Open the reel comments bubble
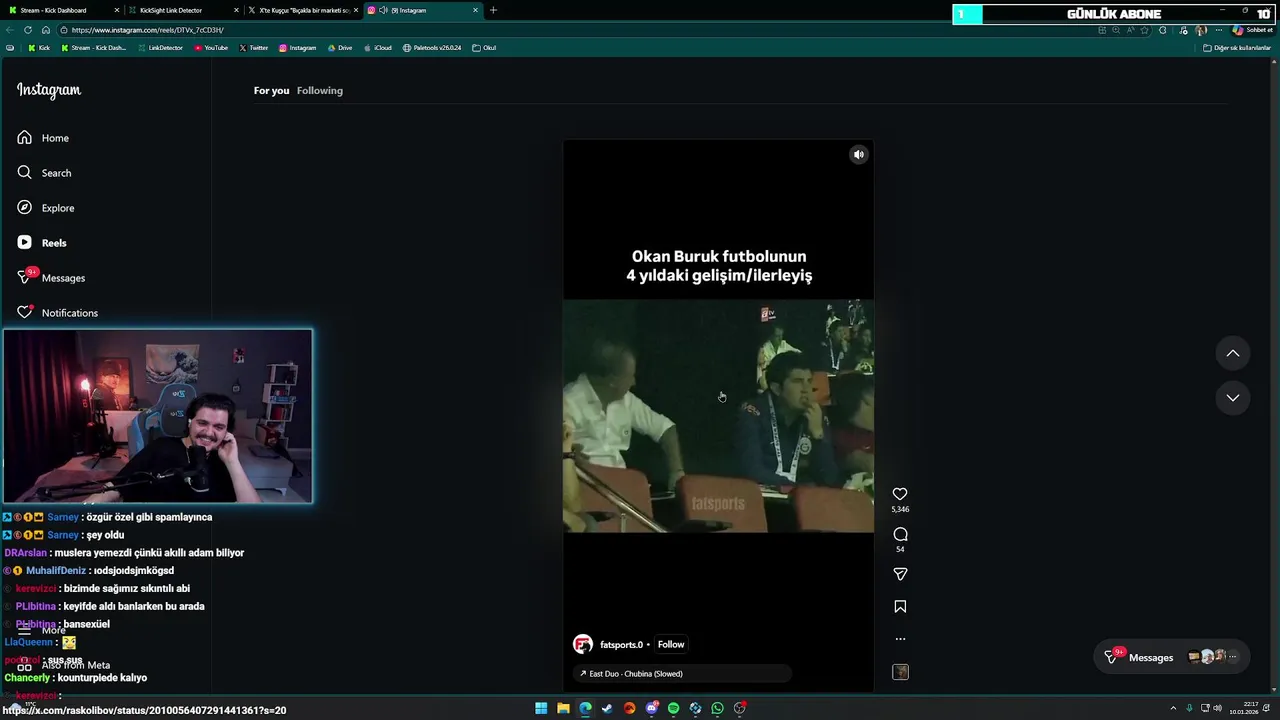Viewport: 1280px width, 720px height. point(900,534)
